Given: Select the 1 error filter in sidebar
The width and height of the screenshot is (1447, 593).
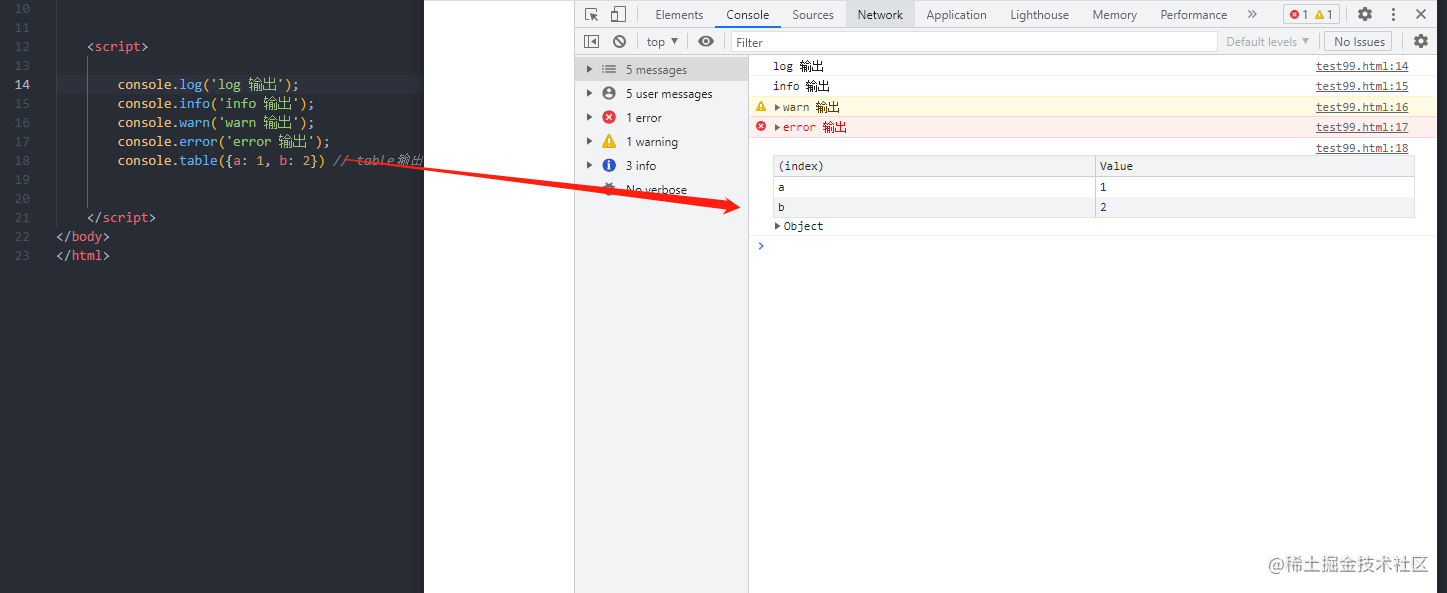Looking at the screenshot, I should pos(643,117).
